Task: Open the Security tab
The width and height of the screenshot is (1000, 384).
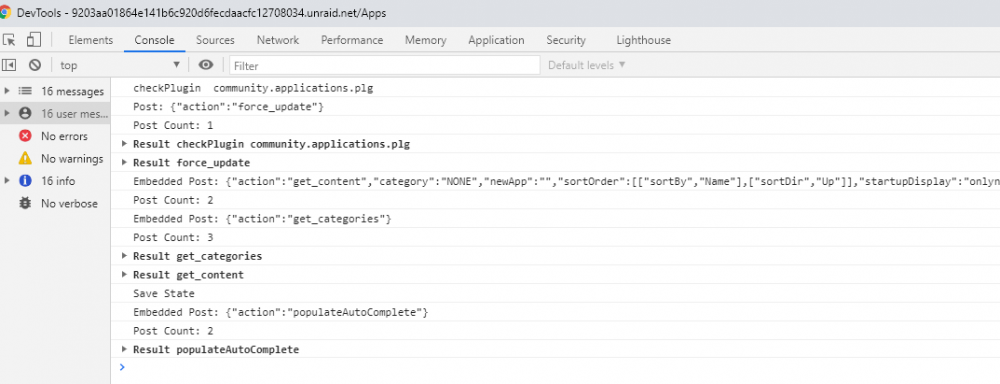Action: [x=566, y=40]
